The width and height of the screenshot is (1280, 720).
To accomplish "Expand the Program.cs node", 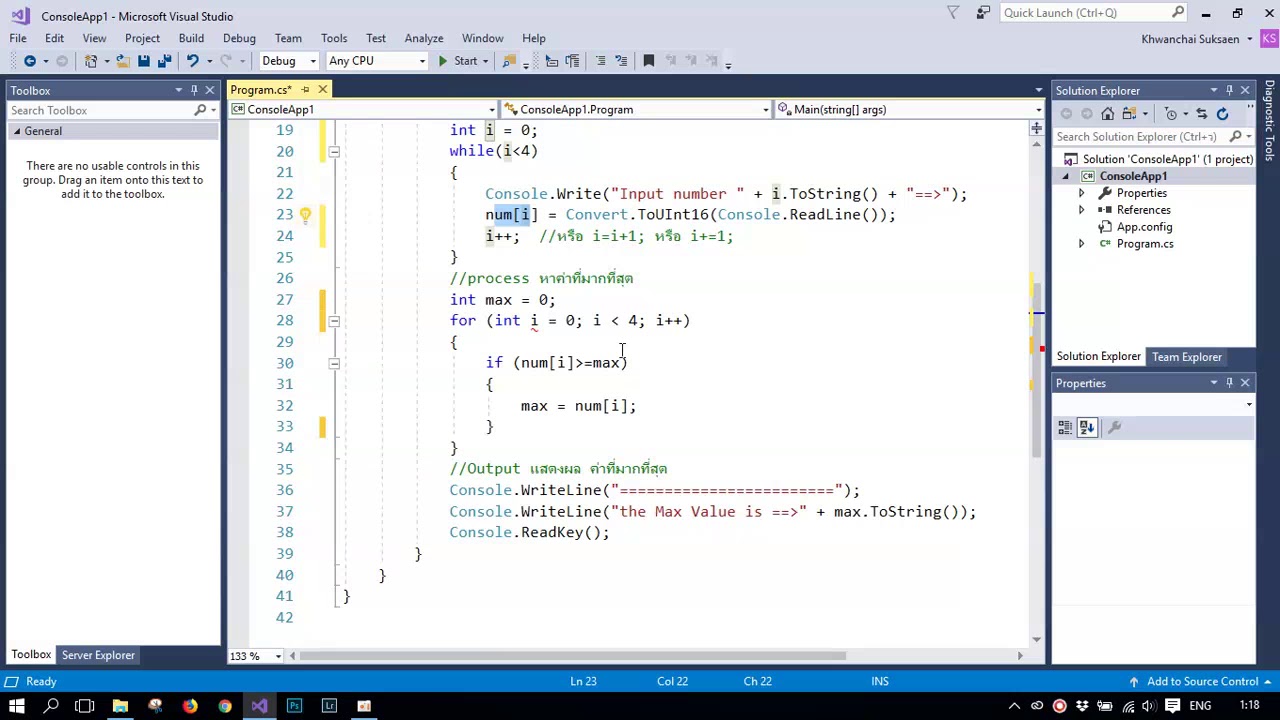I will 1081,244.
